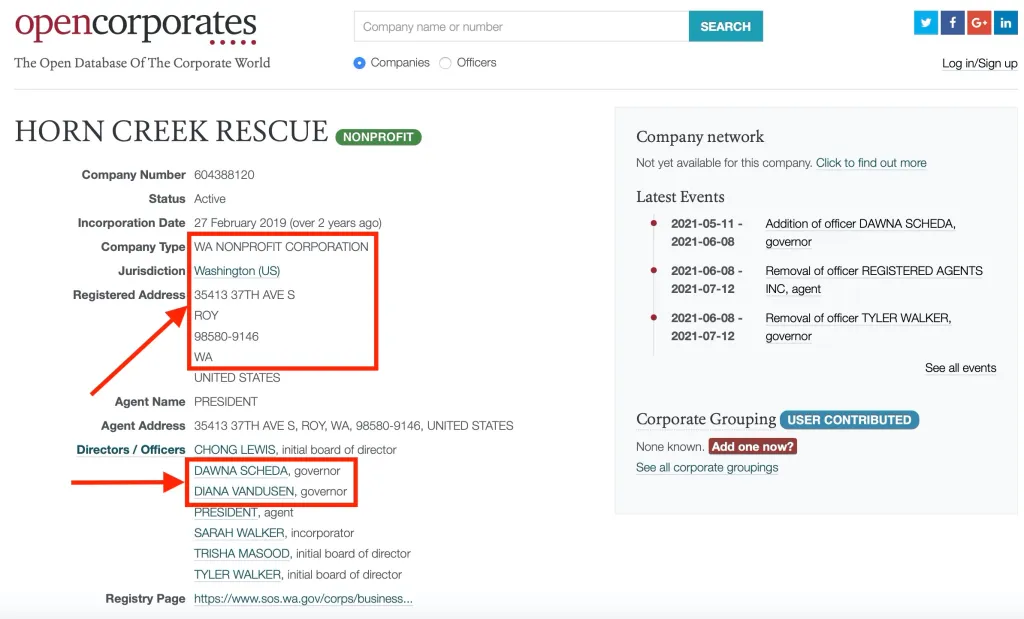Screen dimensions: 1024x619
Task: Open officer DIANA VANDUSEN's page
Action: [x=245, y=492]
